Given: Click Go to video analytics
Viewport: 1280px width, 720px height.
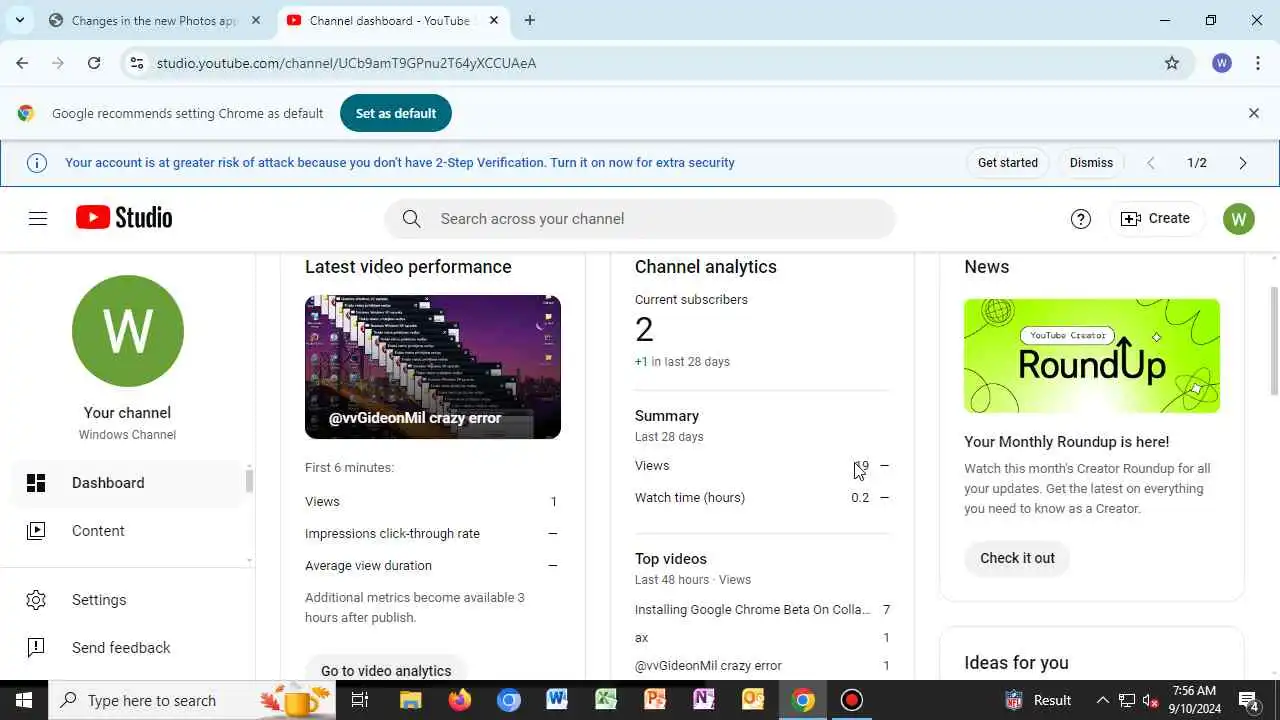Looking at the screenshot, I should tap(386, 670).
